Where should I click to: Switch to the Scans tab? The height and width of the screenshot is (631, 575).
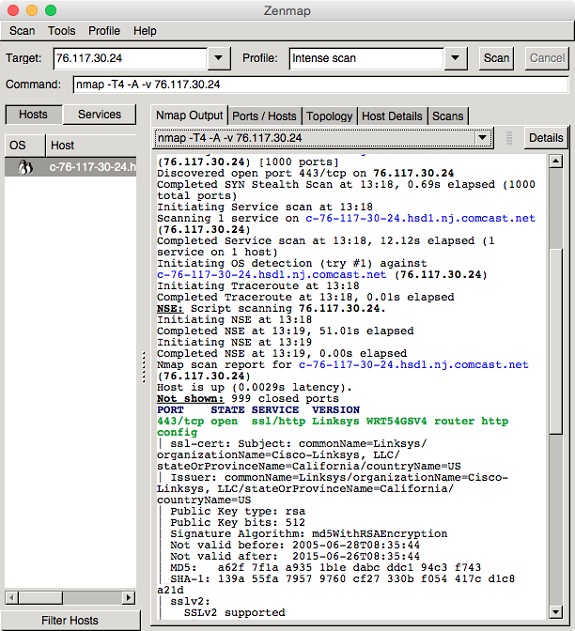pyautogui.click(x=447, y=116)
